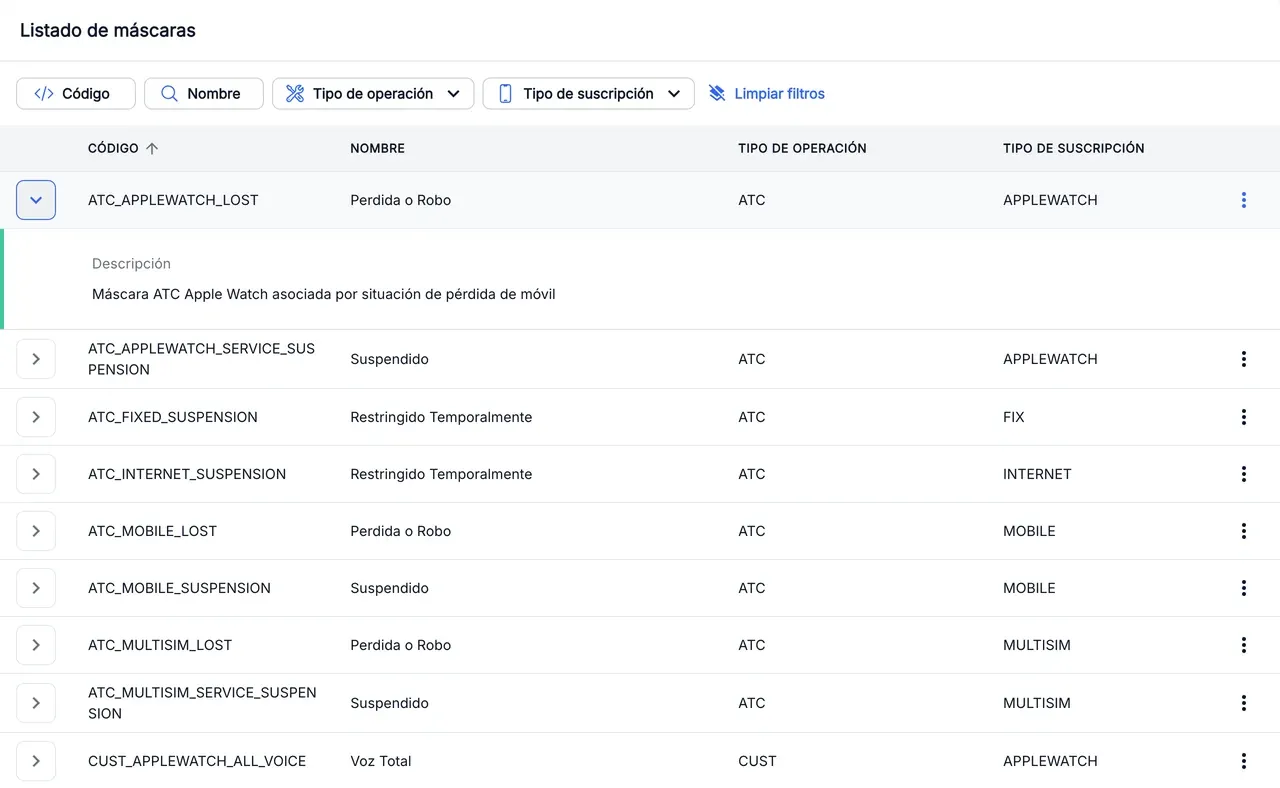Screen dimensions: 1280x788
Task: Click the Código filter button
Action: (x=76, y=93)
